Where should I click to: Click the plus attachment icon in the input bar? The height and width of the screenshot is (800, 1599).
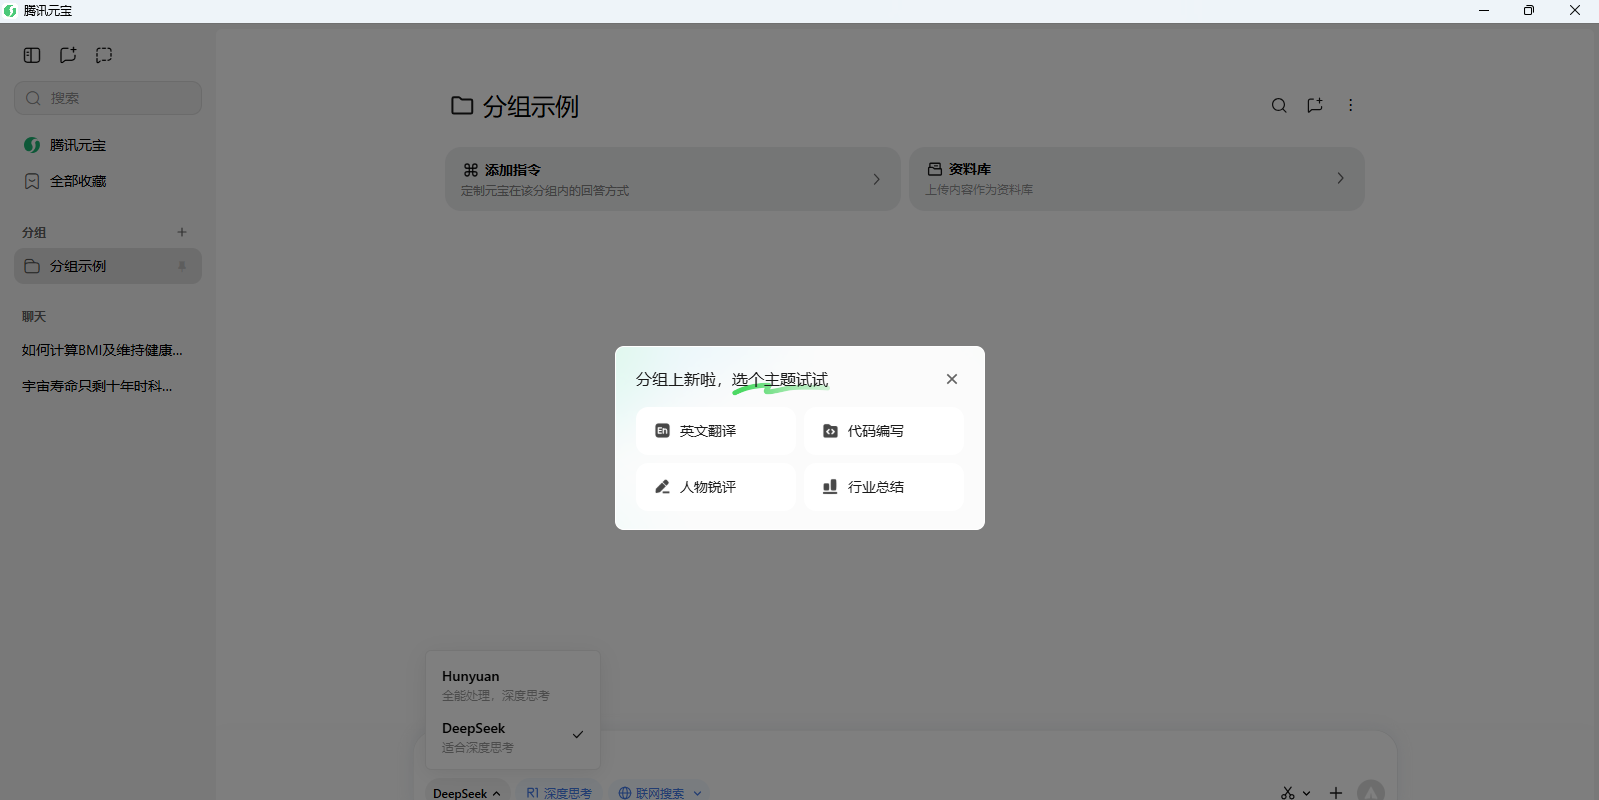coord(1336,792)
